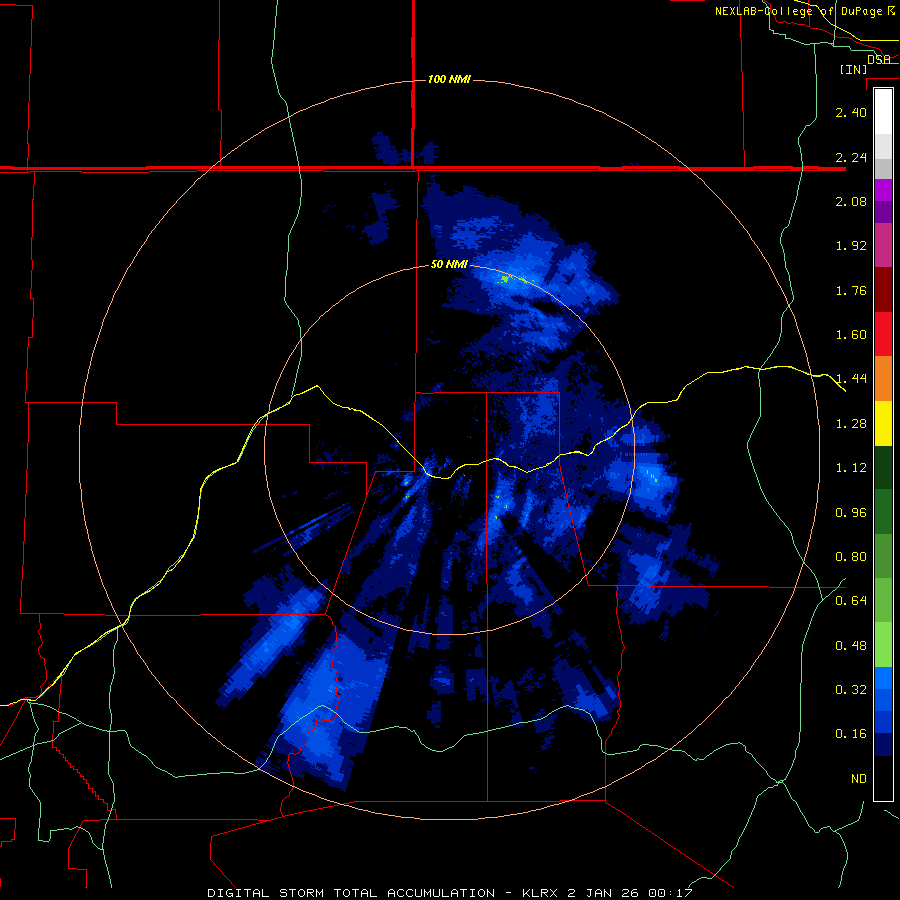Select the 1.12 legend value
900x900 pixels.
tap(851, 468)
